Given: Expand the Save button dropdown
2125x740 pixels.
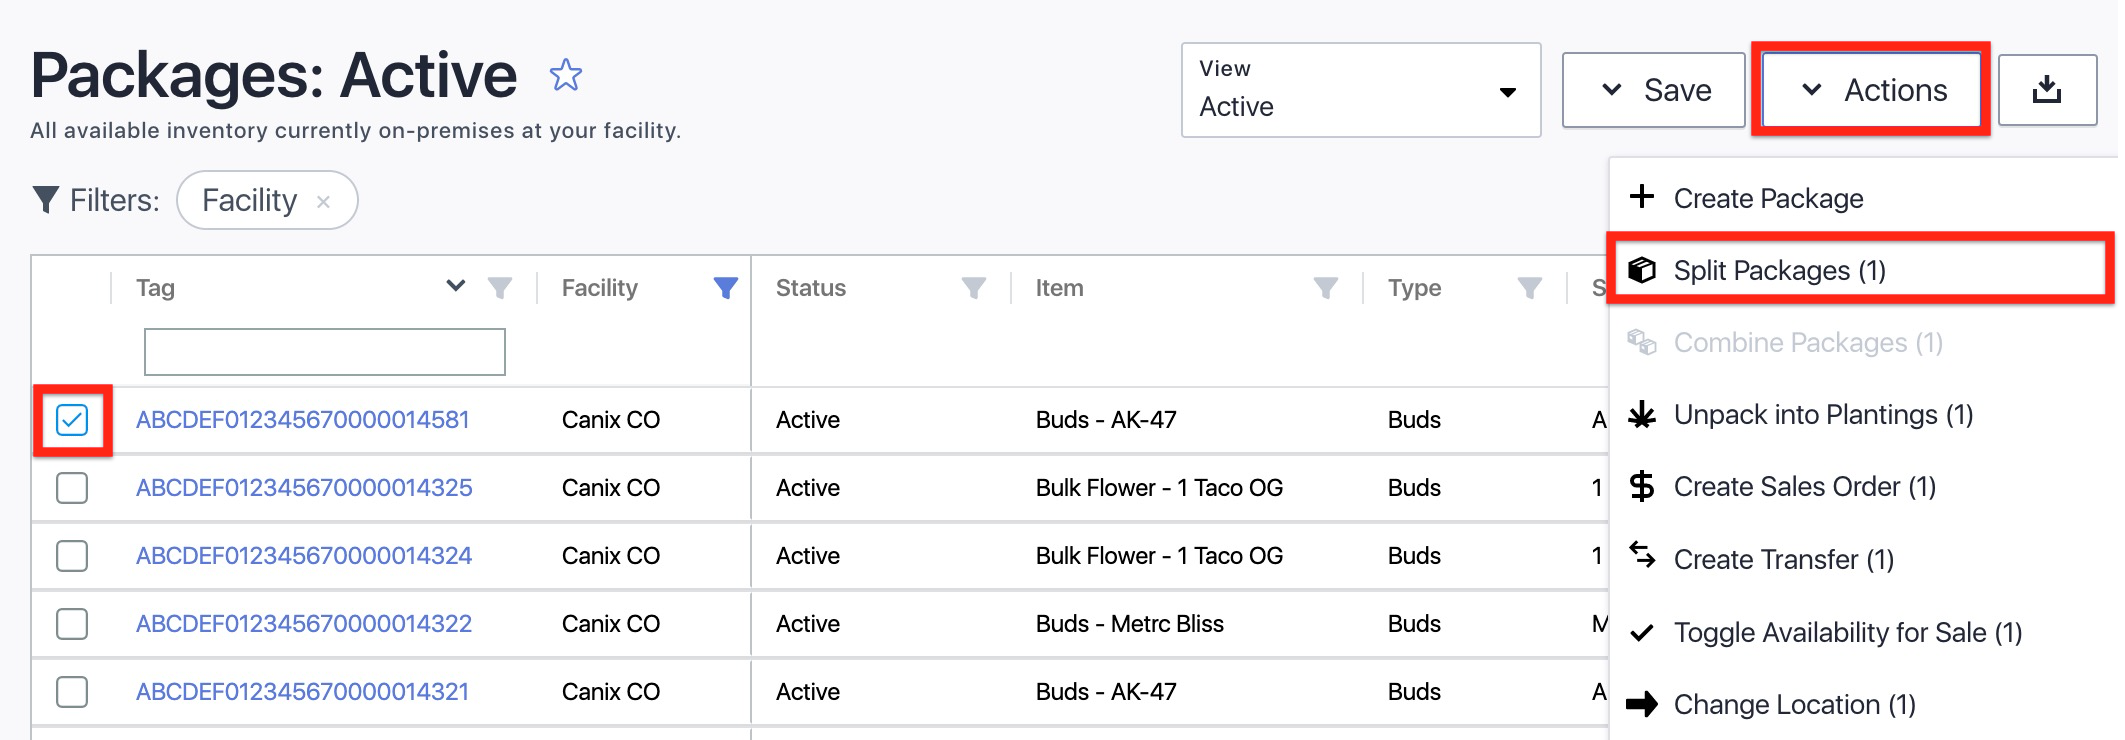Looking at the screenshot, I should point(1654,90).
